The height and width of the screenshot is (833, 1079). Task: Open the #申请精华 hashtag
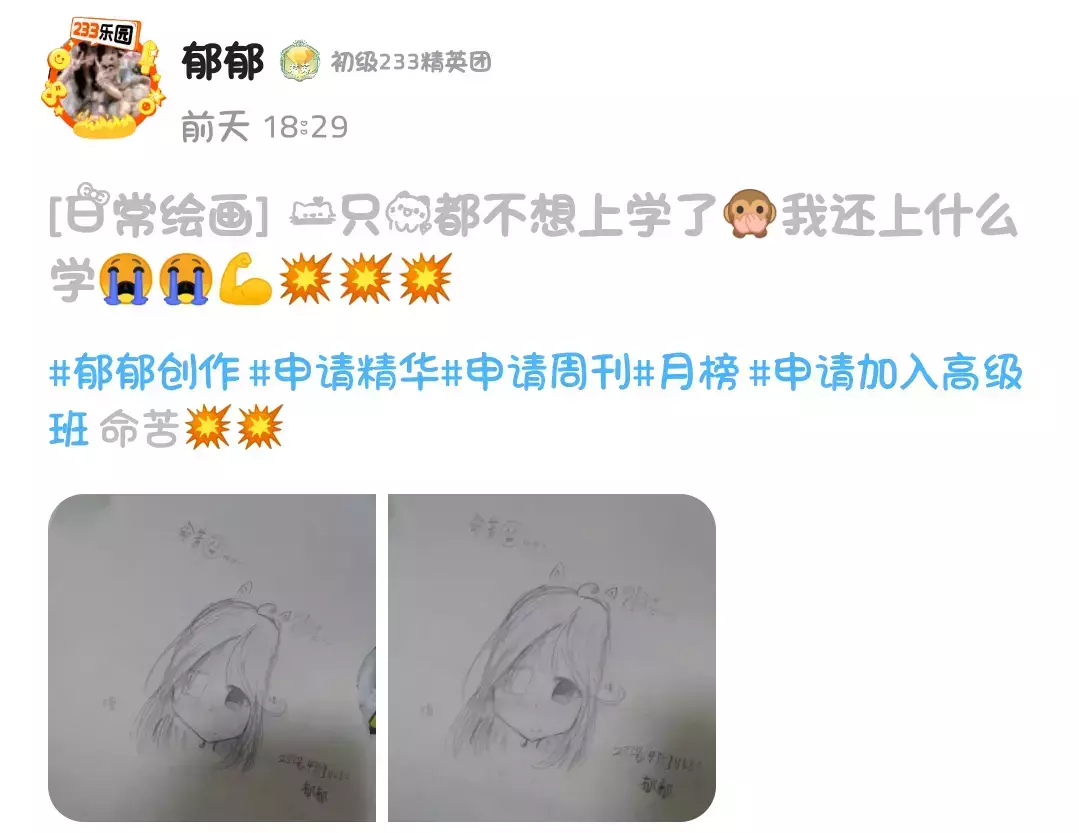345,373
